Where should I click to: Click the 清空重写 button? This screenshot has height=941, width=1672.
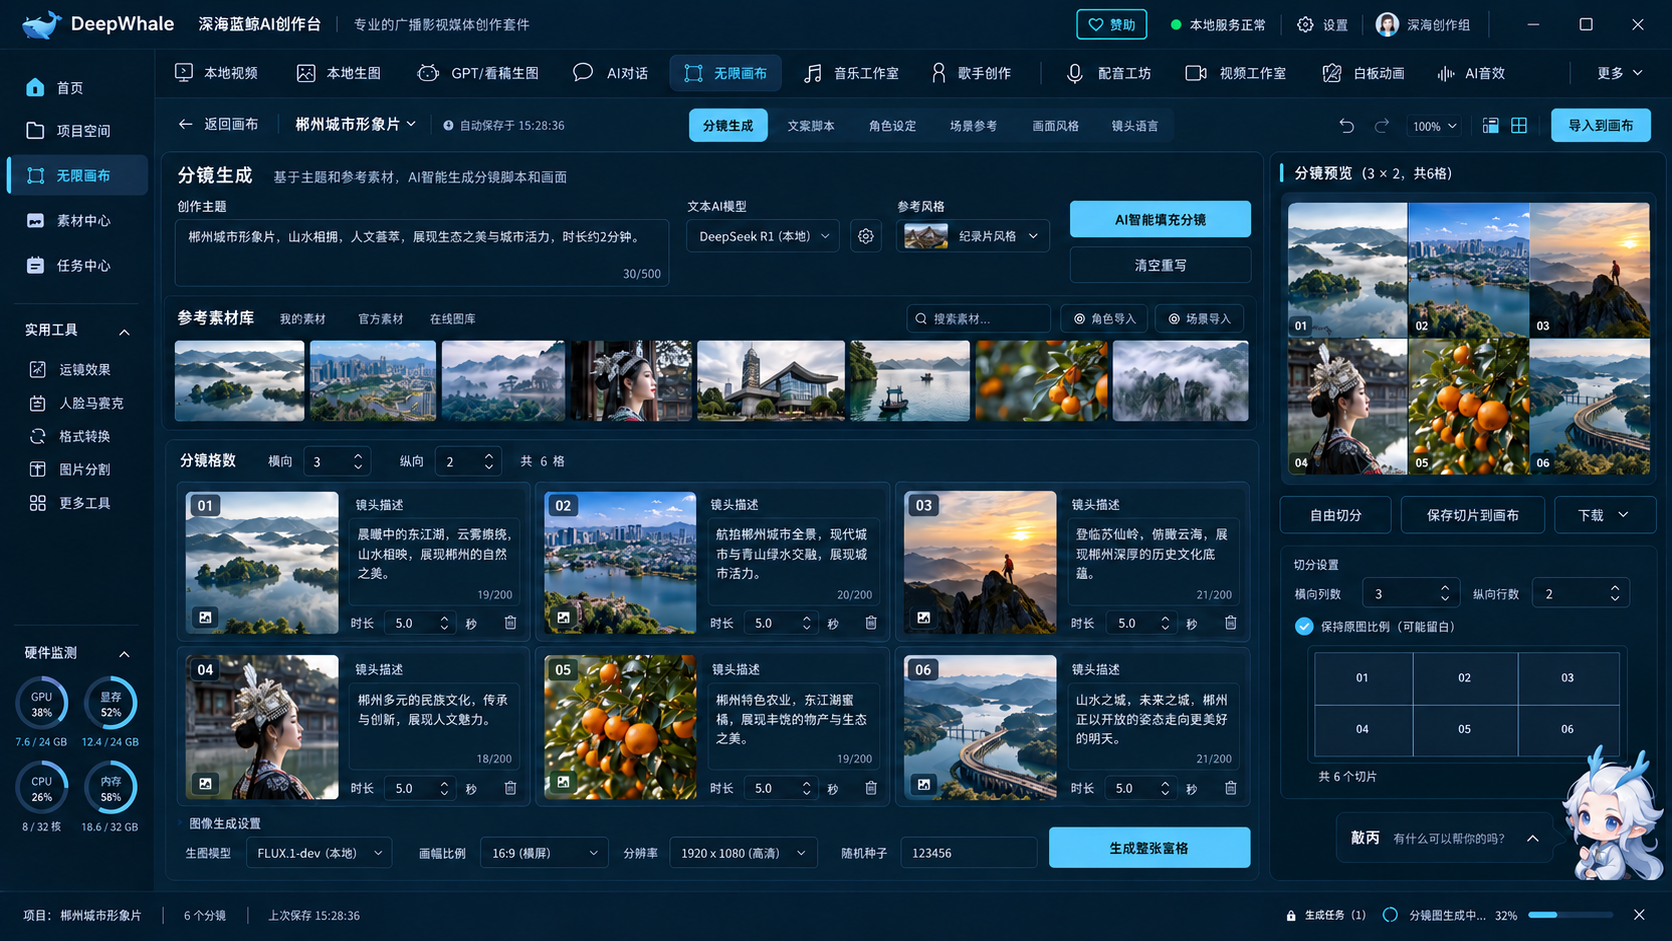(x=1160, y=265)
